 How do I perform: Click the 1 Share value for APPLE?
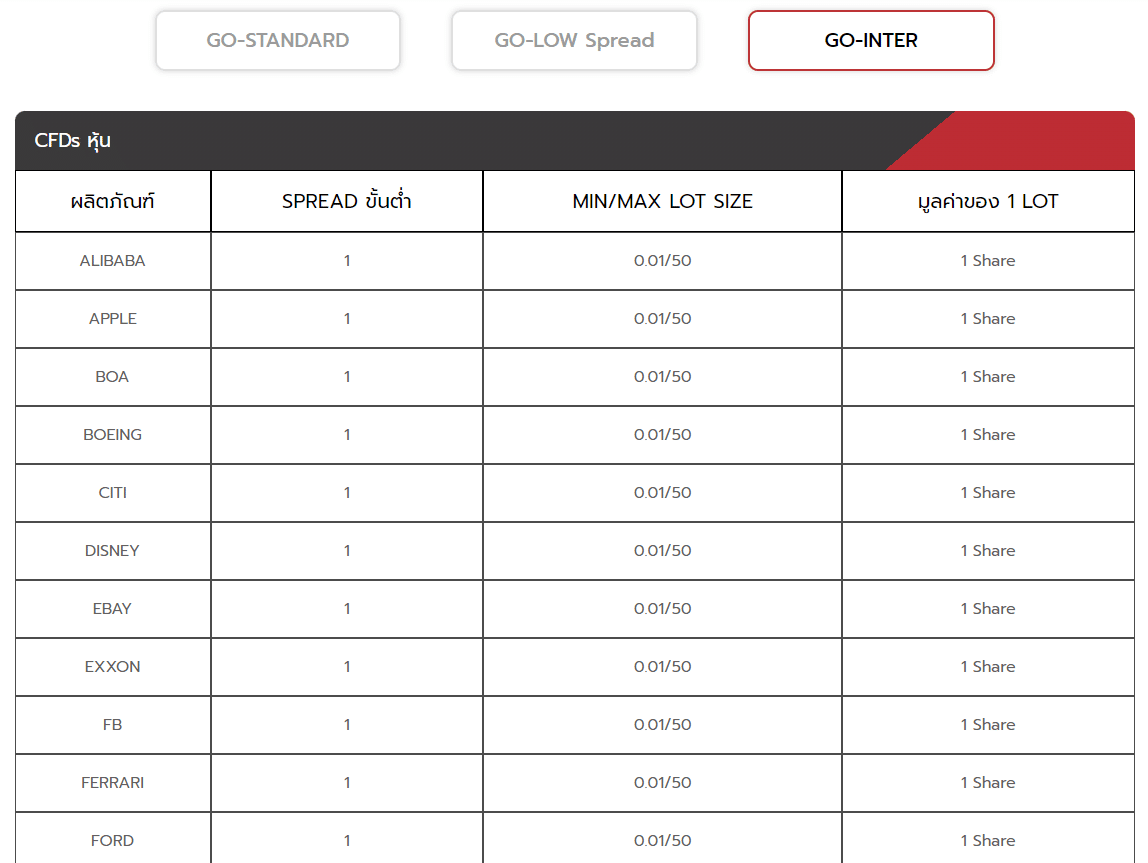988,318
